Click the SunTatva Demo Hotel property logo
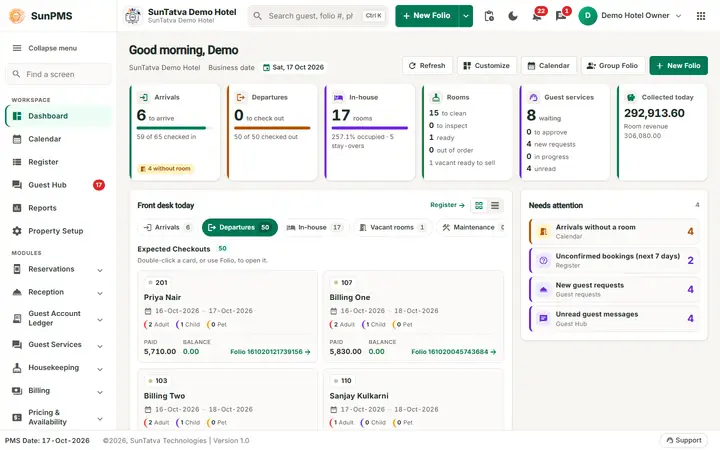 [133, 16]
